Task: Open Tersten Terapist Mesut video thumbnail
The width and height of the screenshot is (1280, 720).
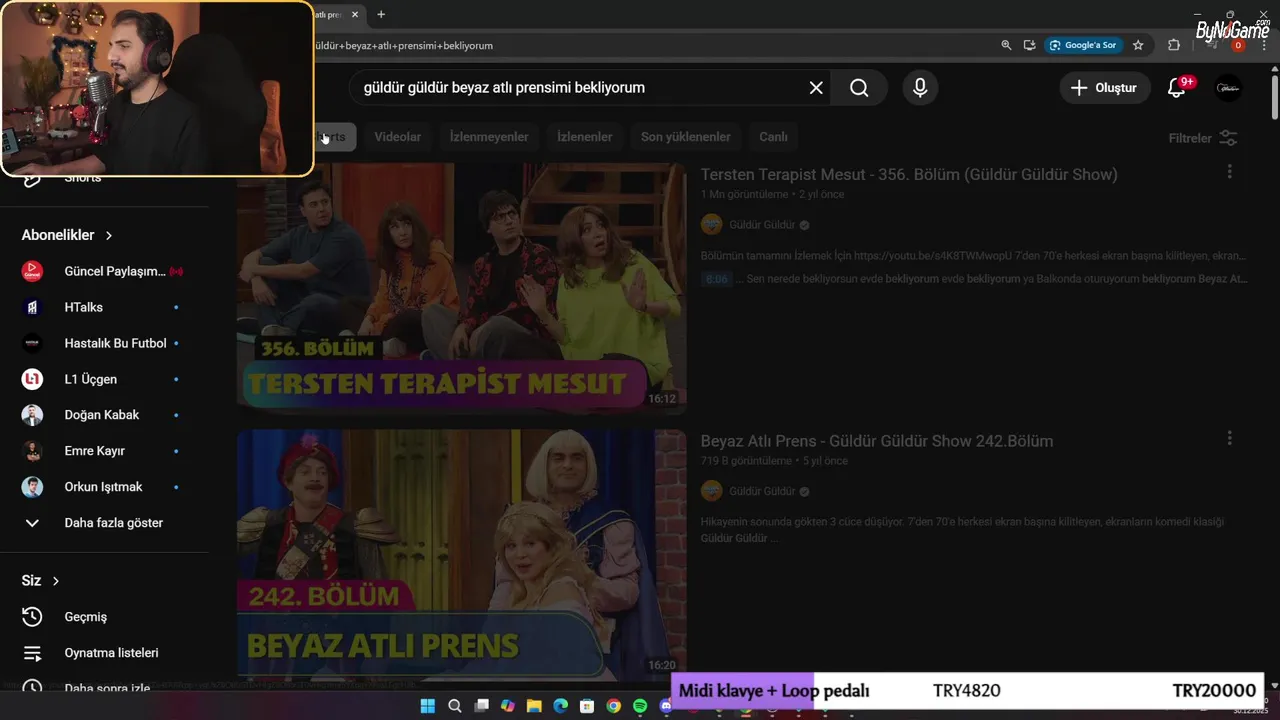Action: [x=461, y=288]
